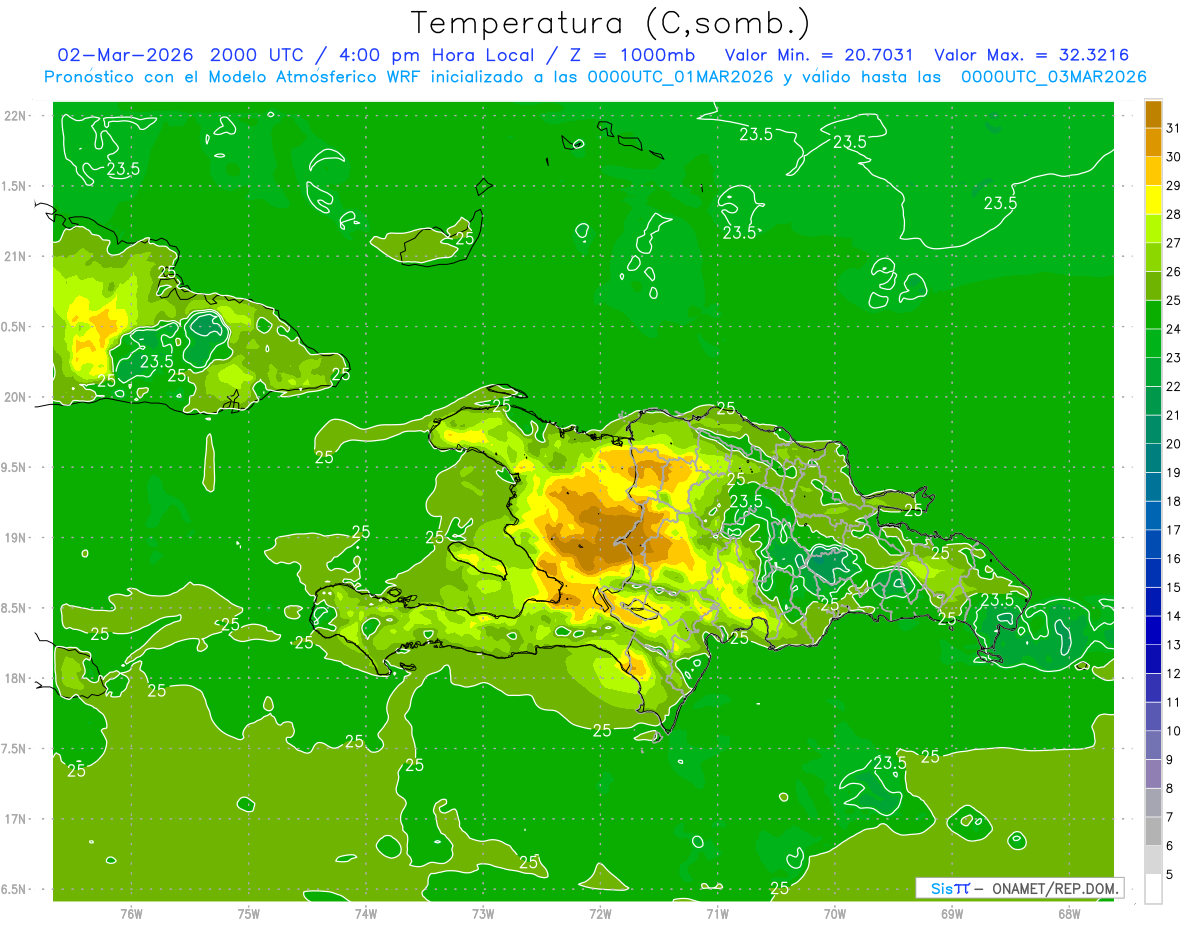The height and width of the screenshot is (927, 1200).
Task: Click the legend color band between 24 and 25
Action: pos(1153,315)
